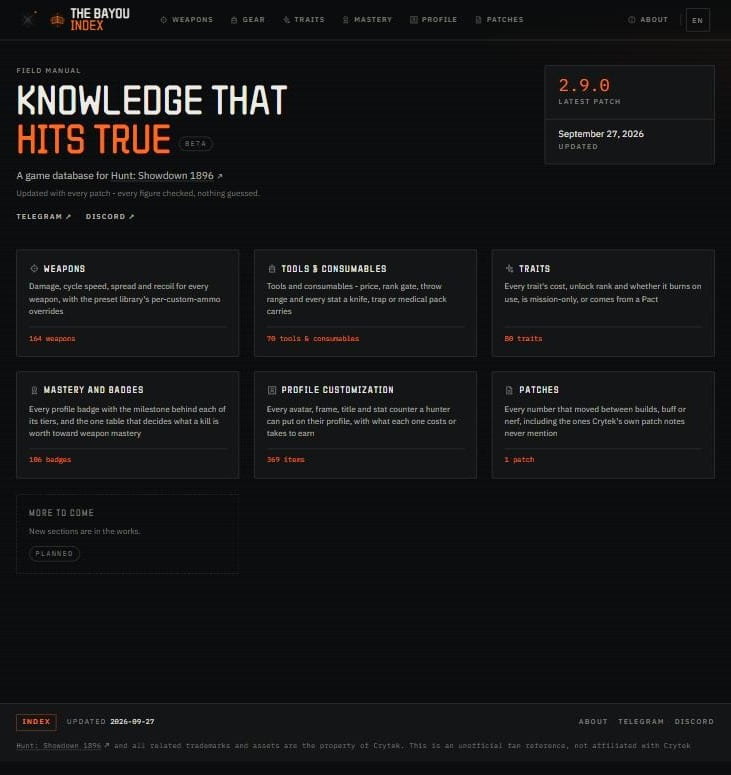Screen dimensions: 731x775
Task: Open the About page from the header
Action: click(x=648, y=20)
